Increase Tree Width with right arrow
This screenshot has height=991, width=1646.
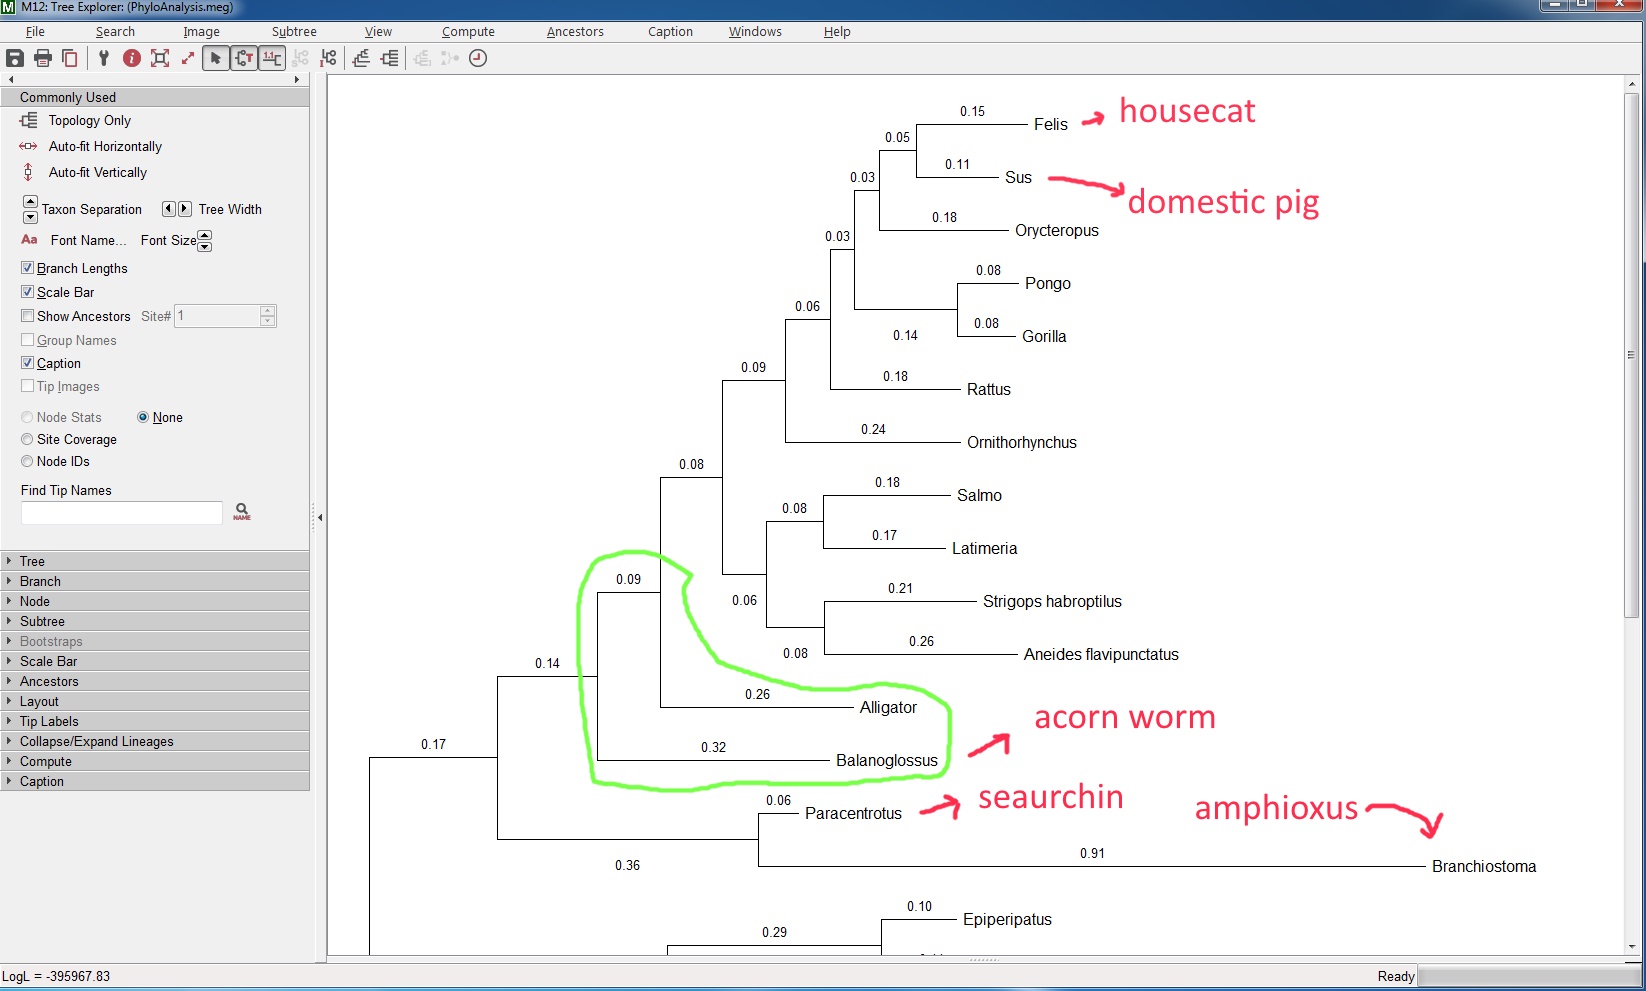[185, 209]
